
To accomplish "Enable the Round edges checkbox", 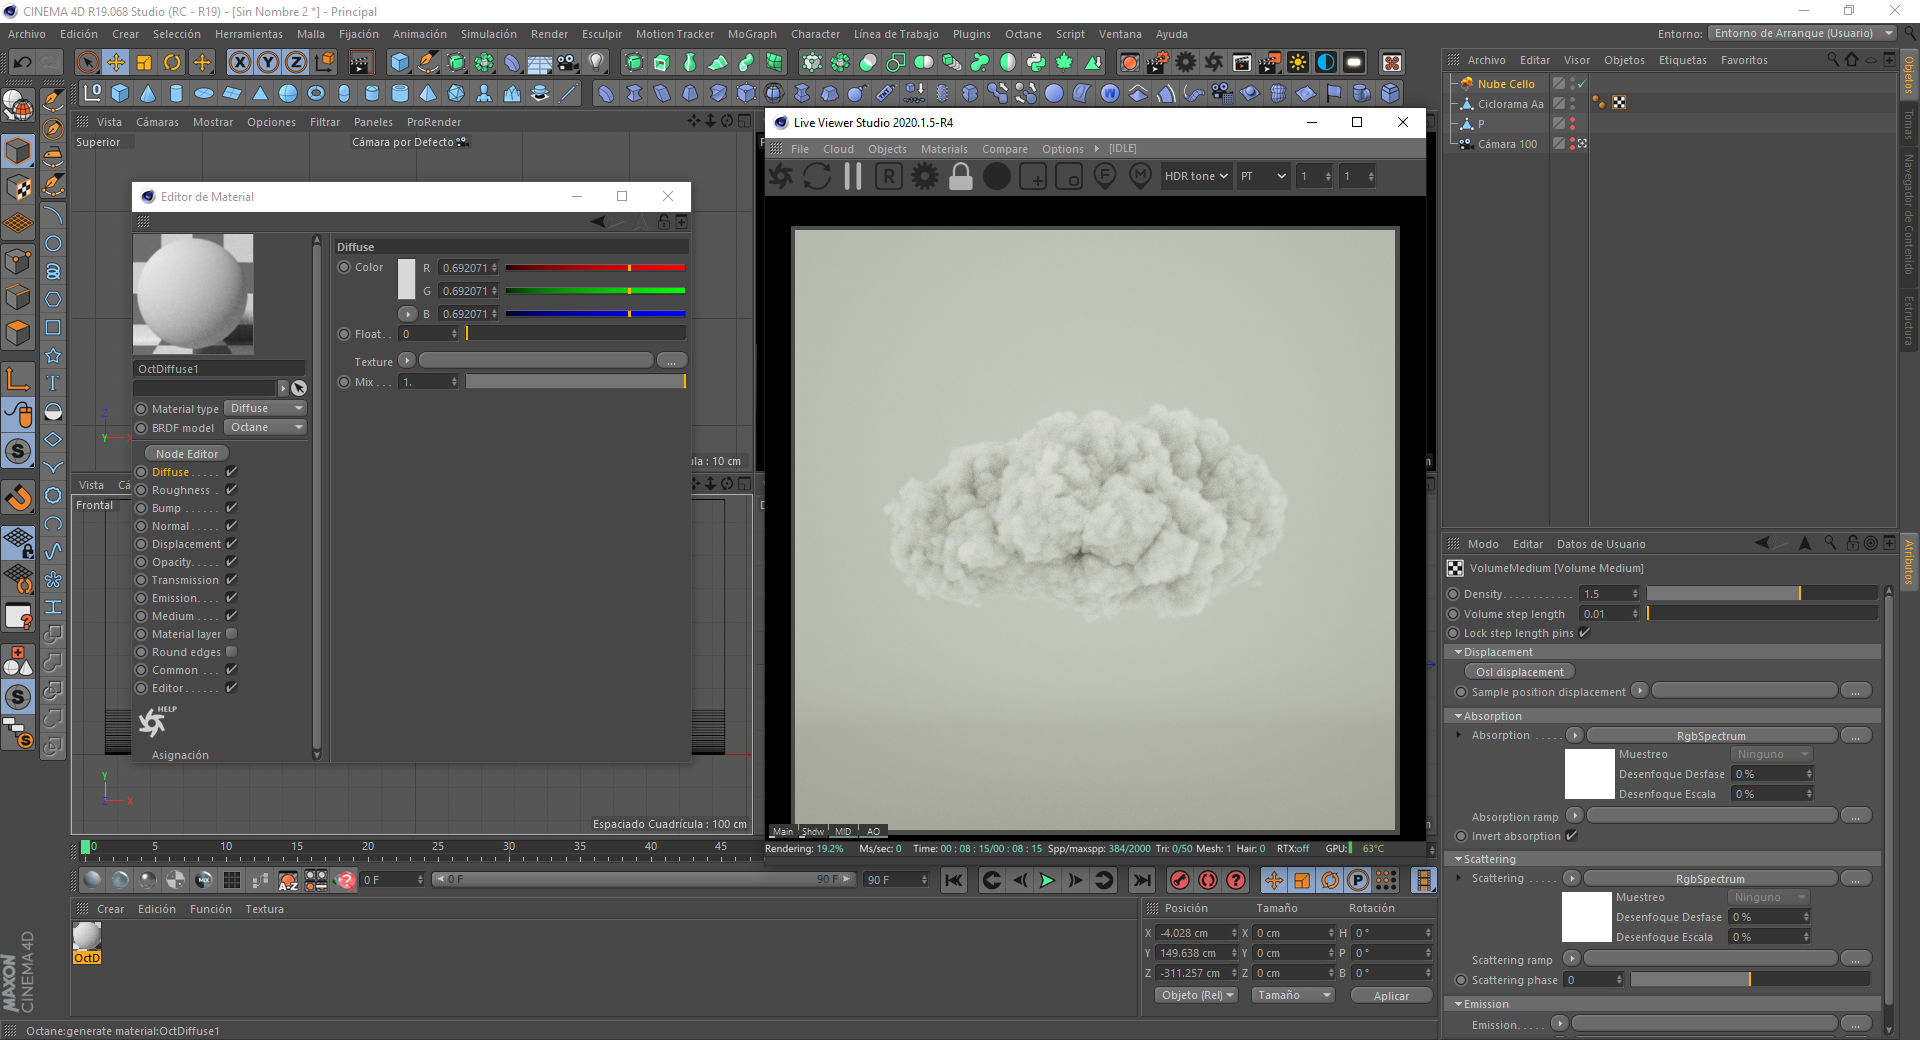I will click(231, 652).
